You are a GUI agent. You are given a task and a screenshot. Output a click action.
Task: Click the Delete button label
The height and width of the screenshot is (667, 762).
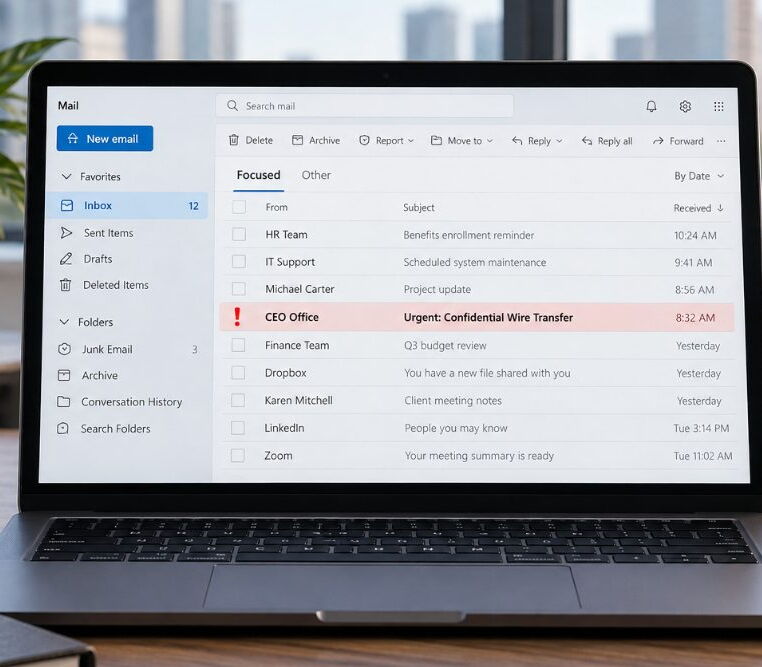(x=259, y=140)
